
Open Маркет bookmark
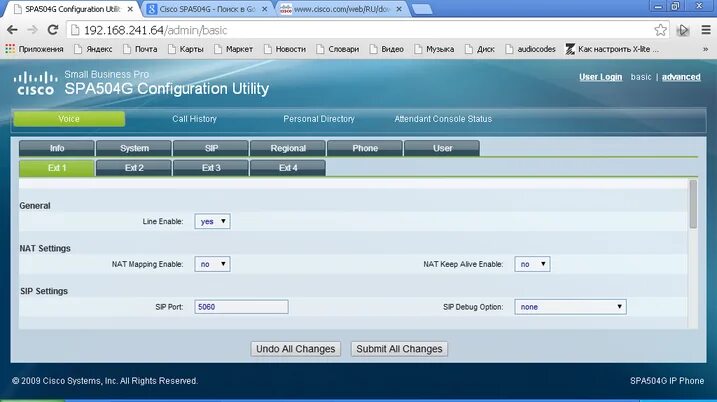pos(233,49)
